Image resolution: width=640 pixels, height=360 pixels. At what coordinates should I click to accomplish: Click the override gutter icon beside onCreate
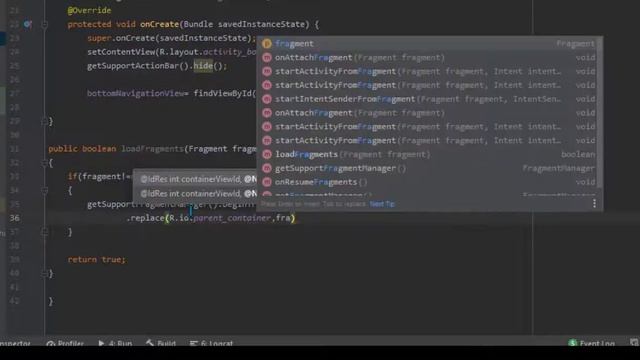tap(27, 24)
